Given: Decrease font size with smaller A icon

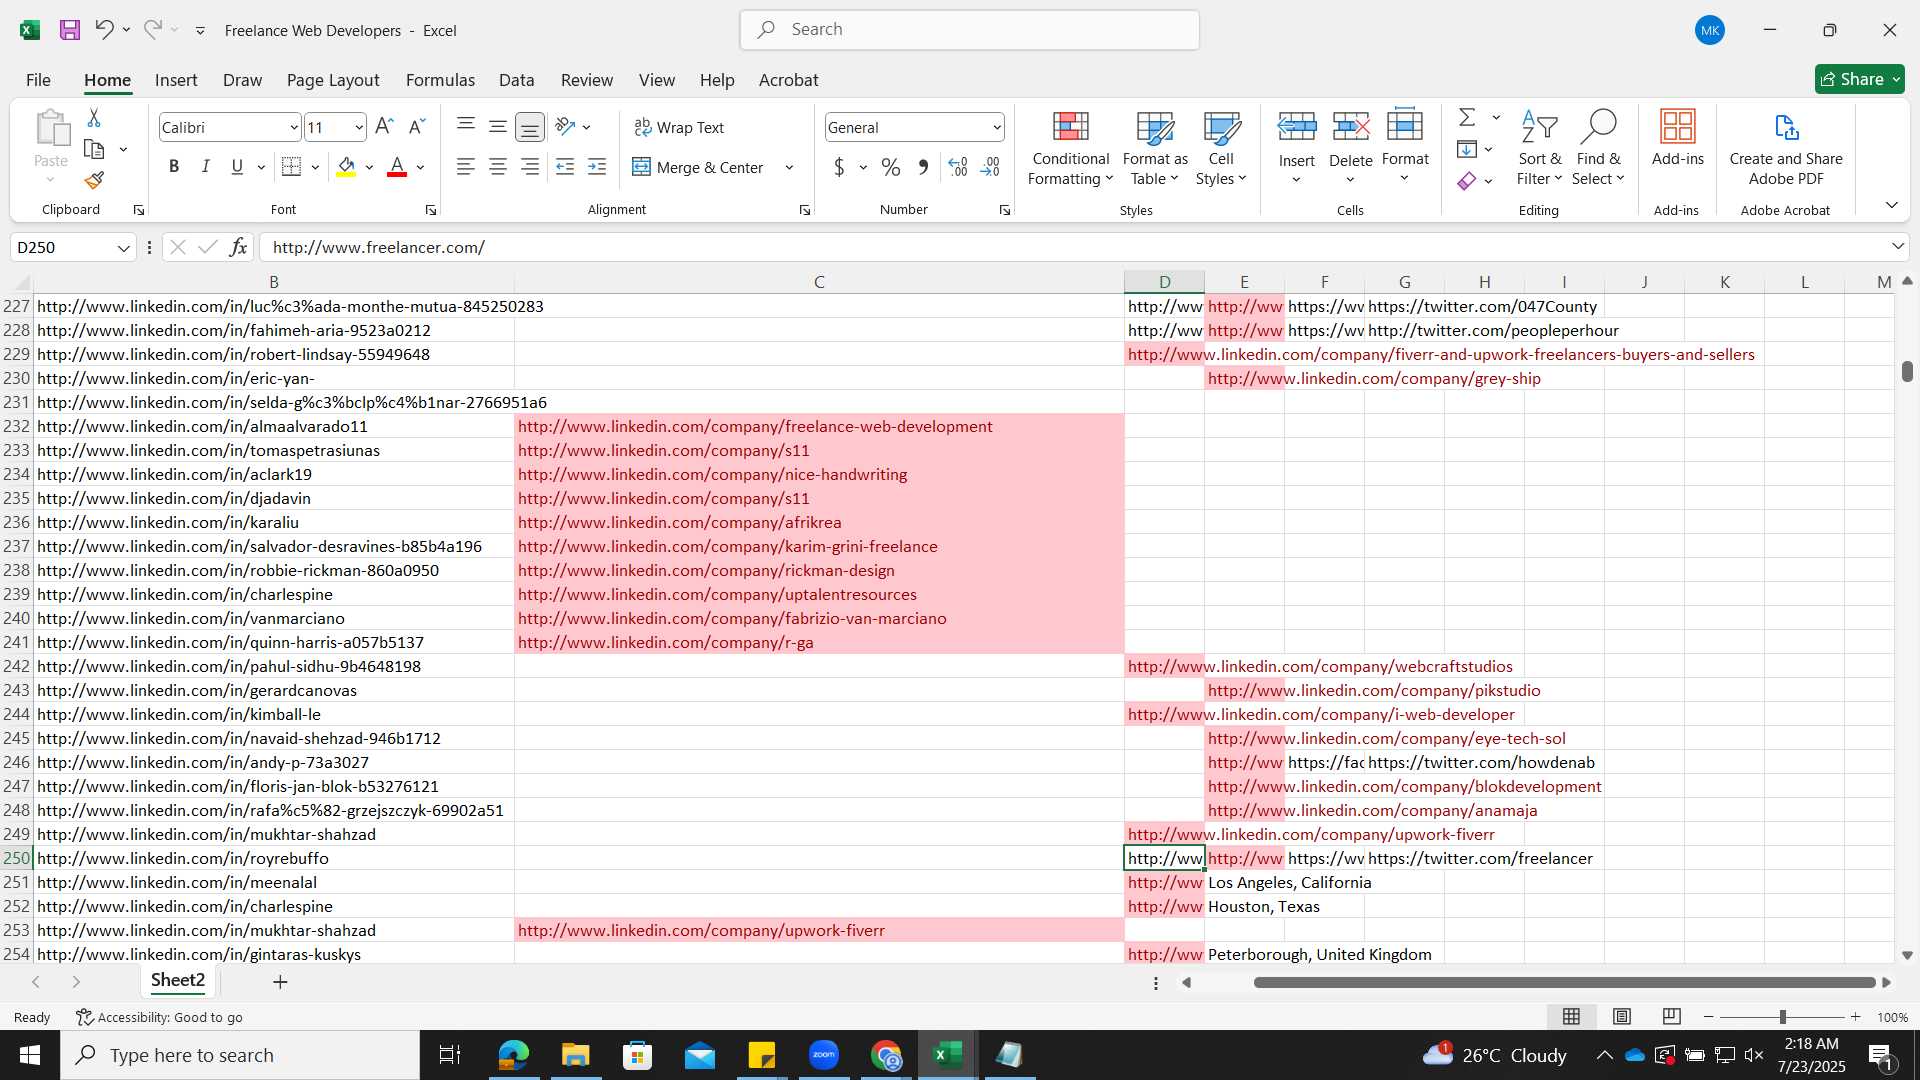Looking at the screenshot, I should coord(417,127).
